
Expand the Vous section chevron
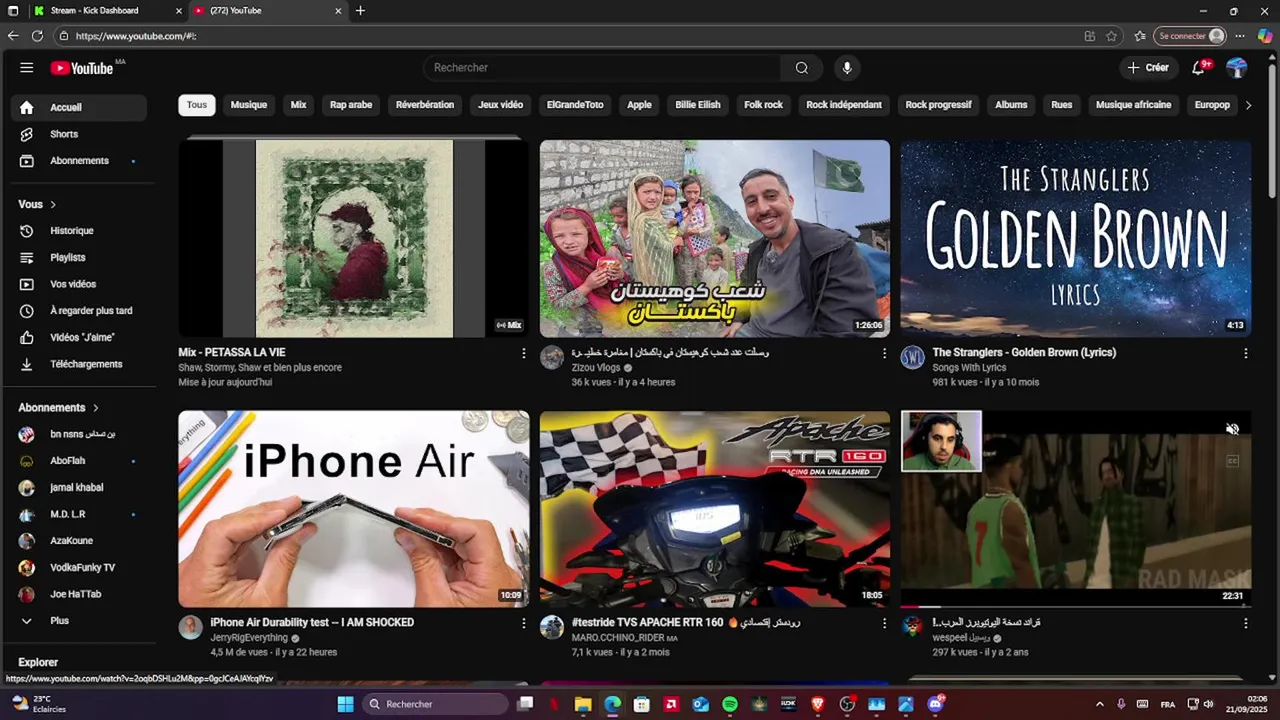[x=53, y=205]
